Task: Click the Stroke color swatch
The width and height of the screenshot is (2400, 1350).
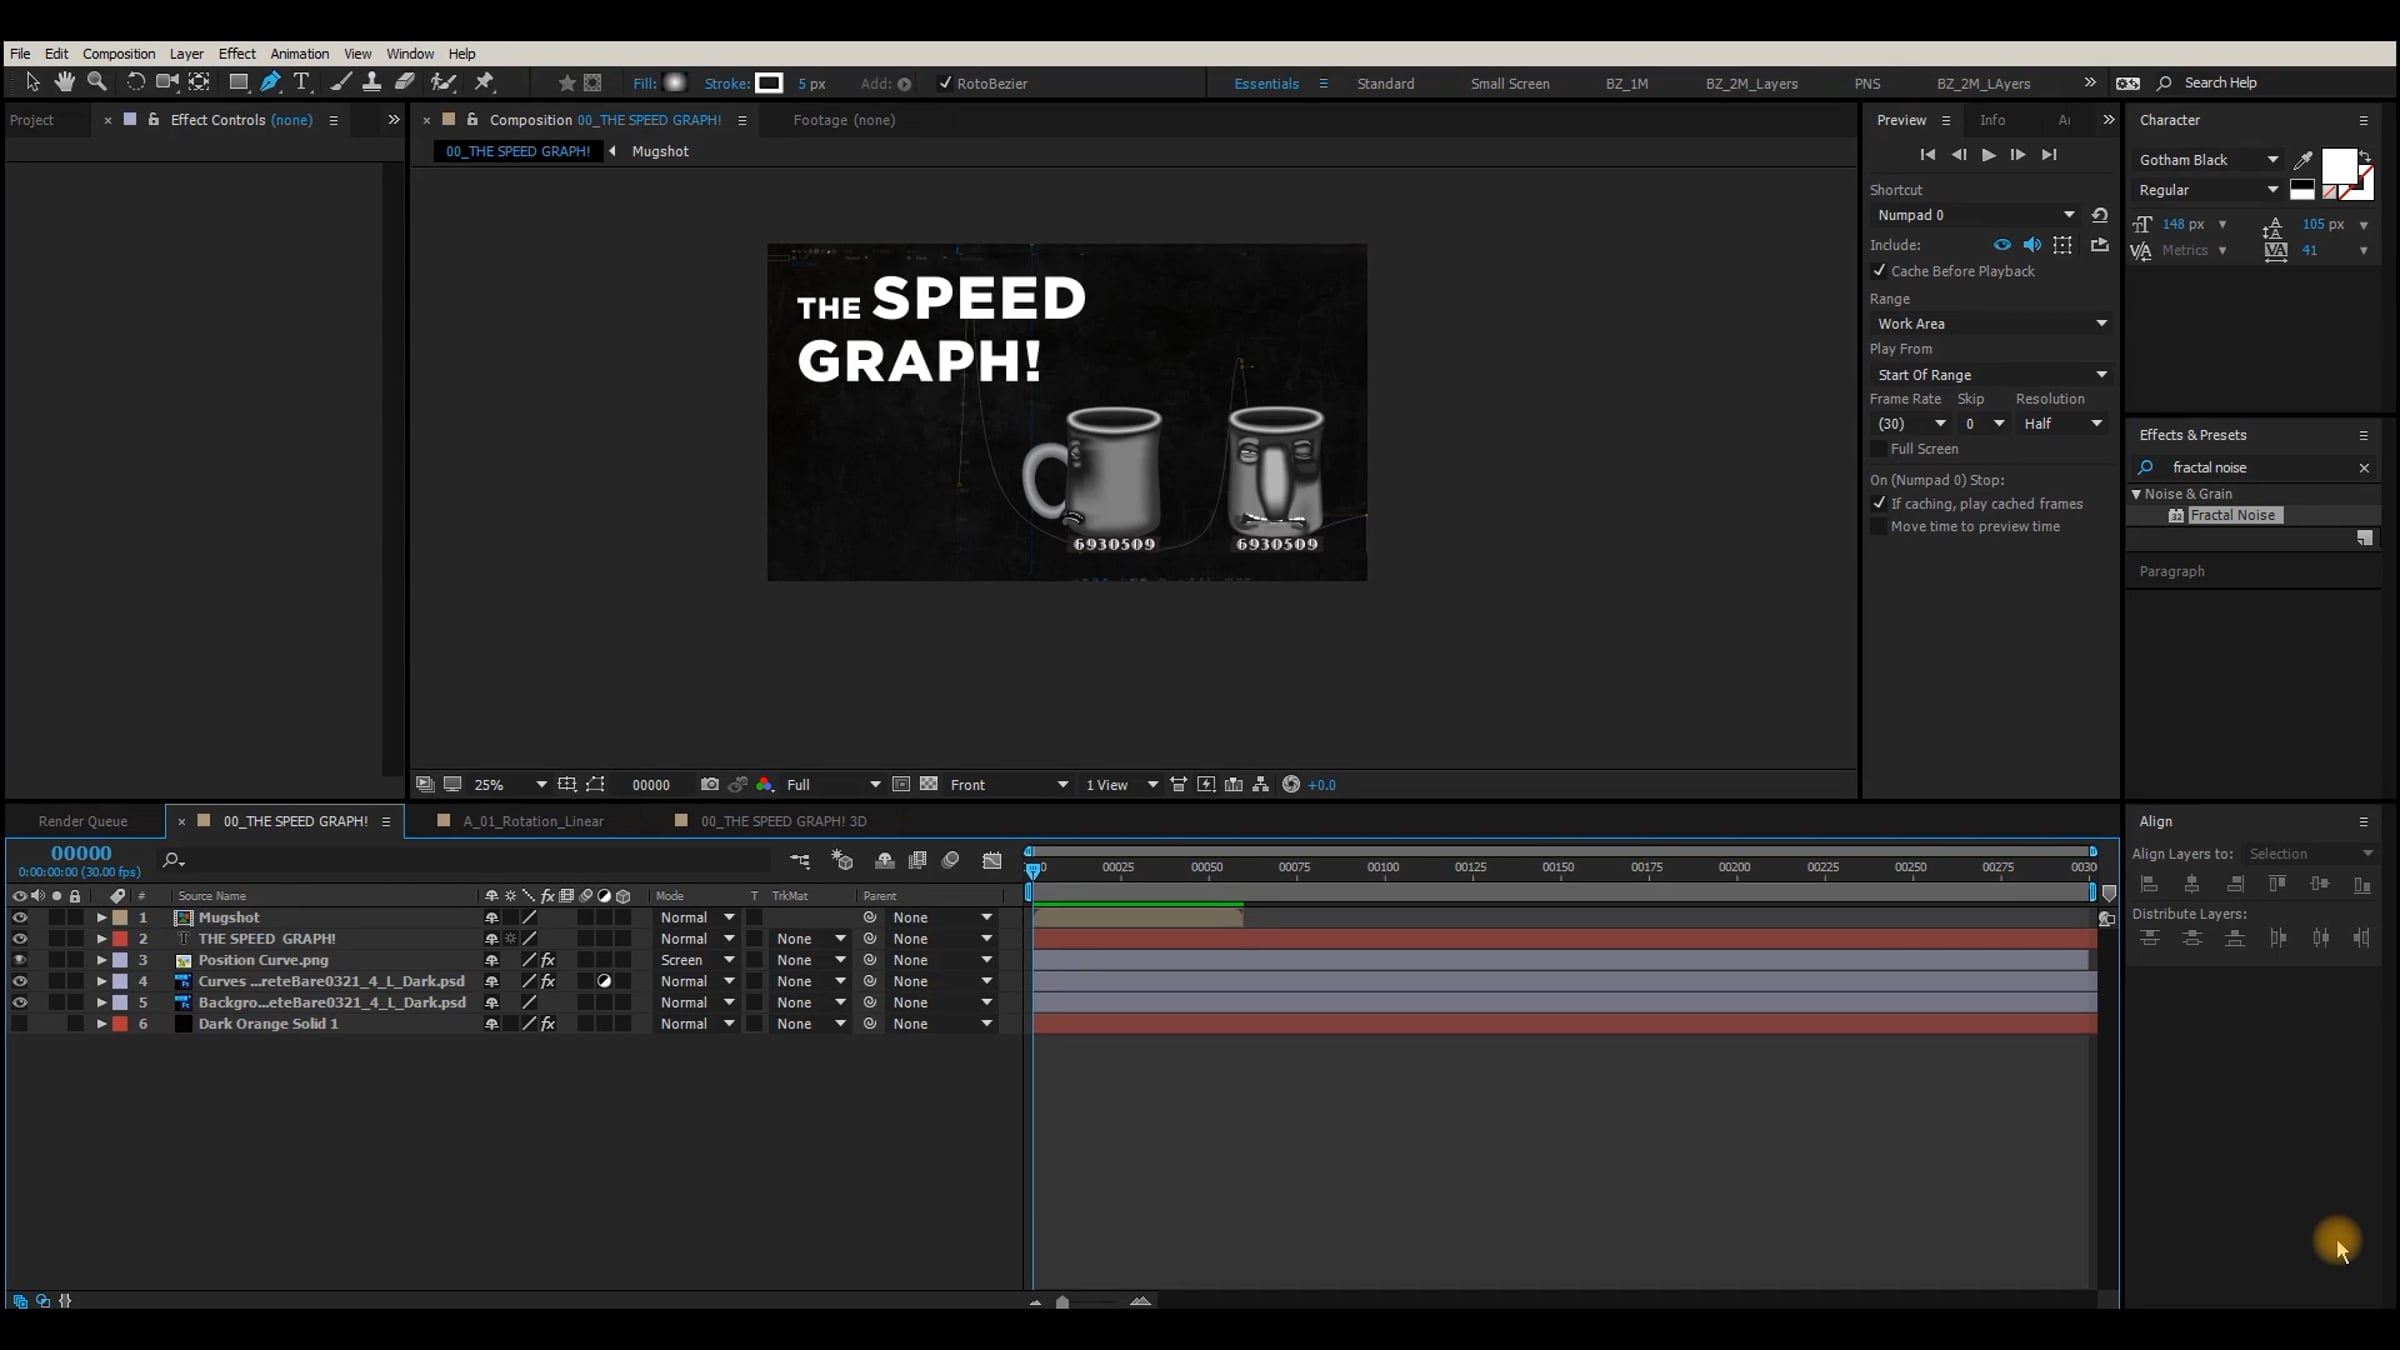Action: pyautogui.click(x=768, y=83)
